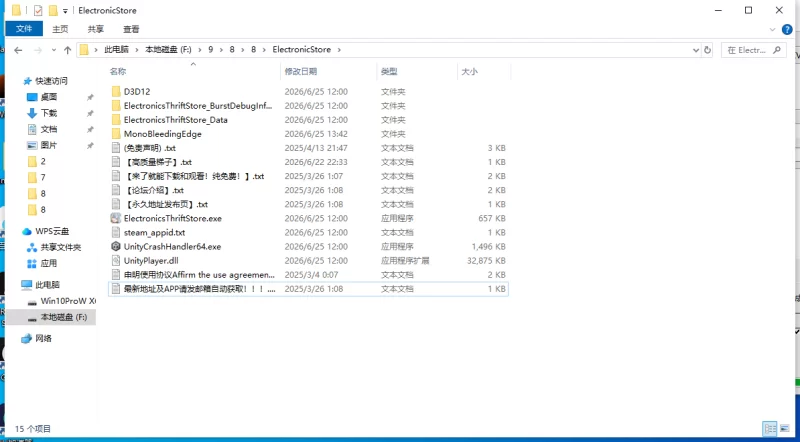The height and width of the screenshot is (442, 800).
Task: Expand chevron after 此电脑 in address bar
Action: point(137,50)
